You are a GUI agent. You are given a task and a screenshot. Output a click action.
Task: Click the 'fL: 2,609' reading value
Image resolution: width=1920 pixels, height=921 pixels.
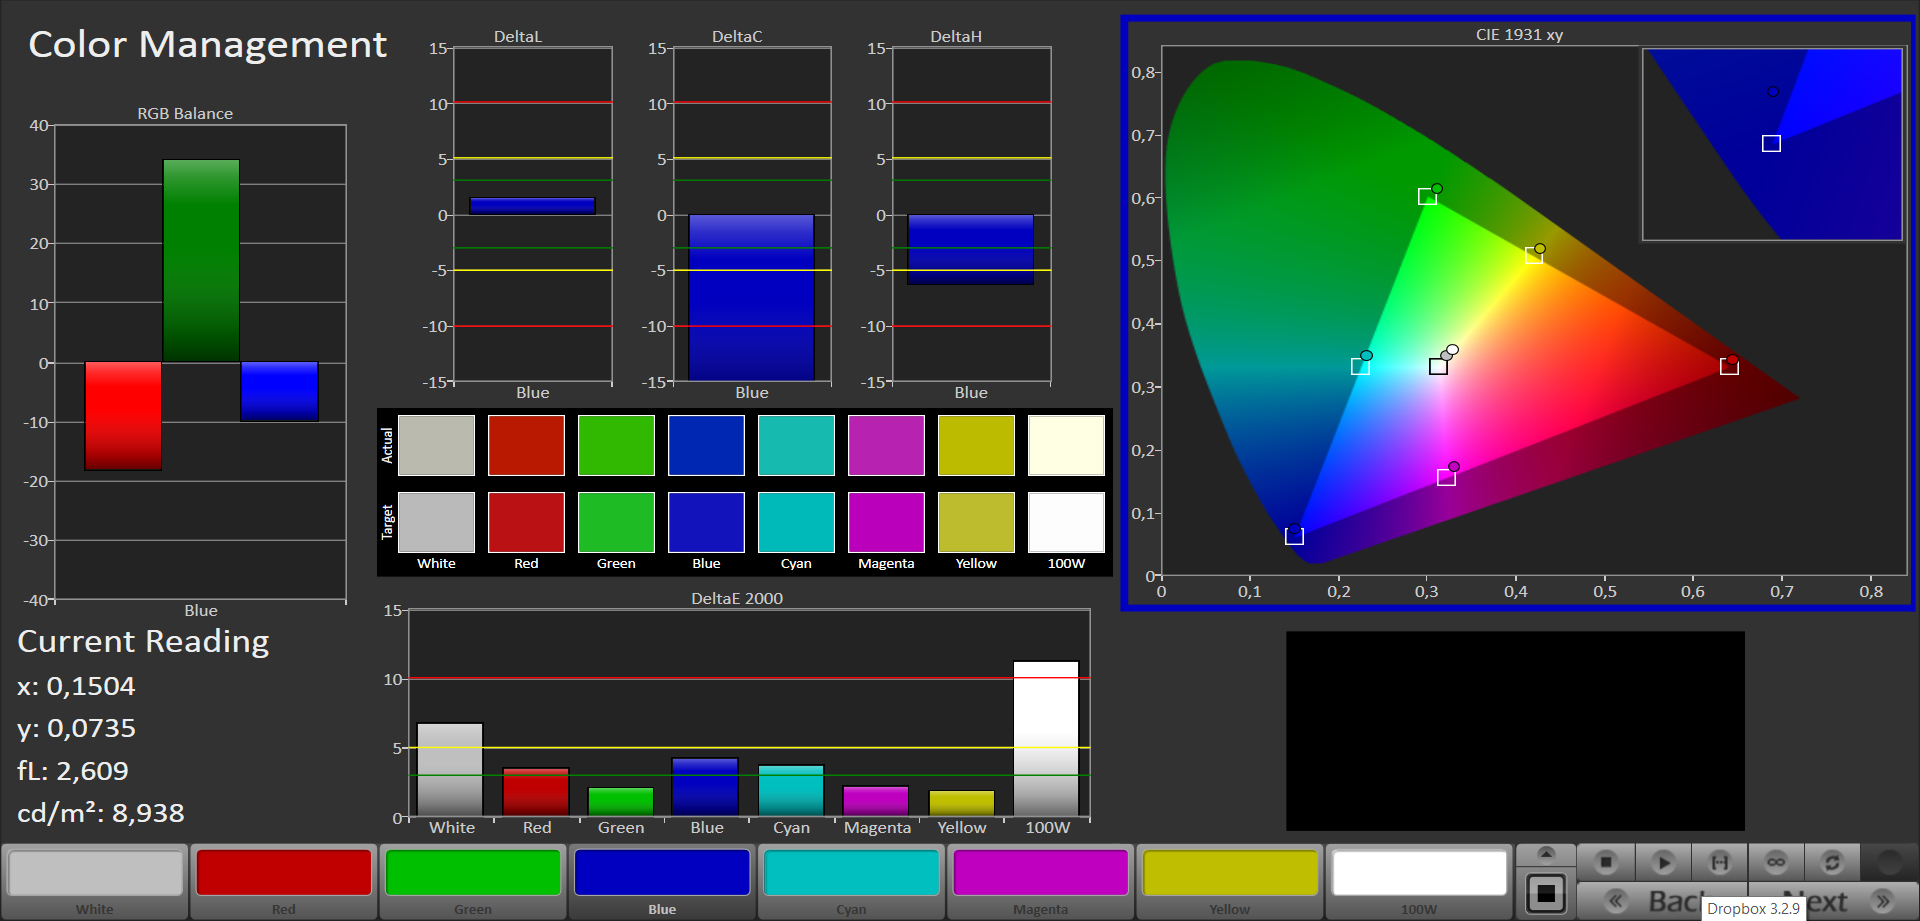73,771
